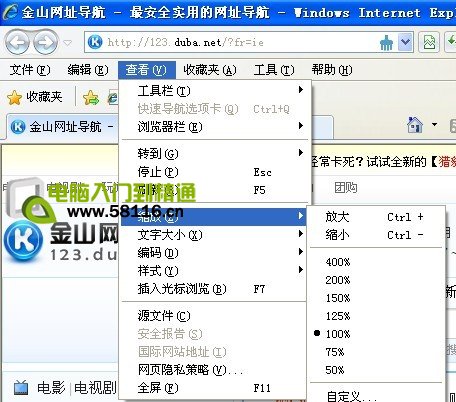Open the recent pages dropdown beside Forward
The height and width of the screenshot is (402, 456).
68,43
